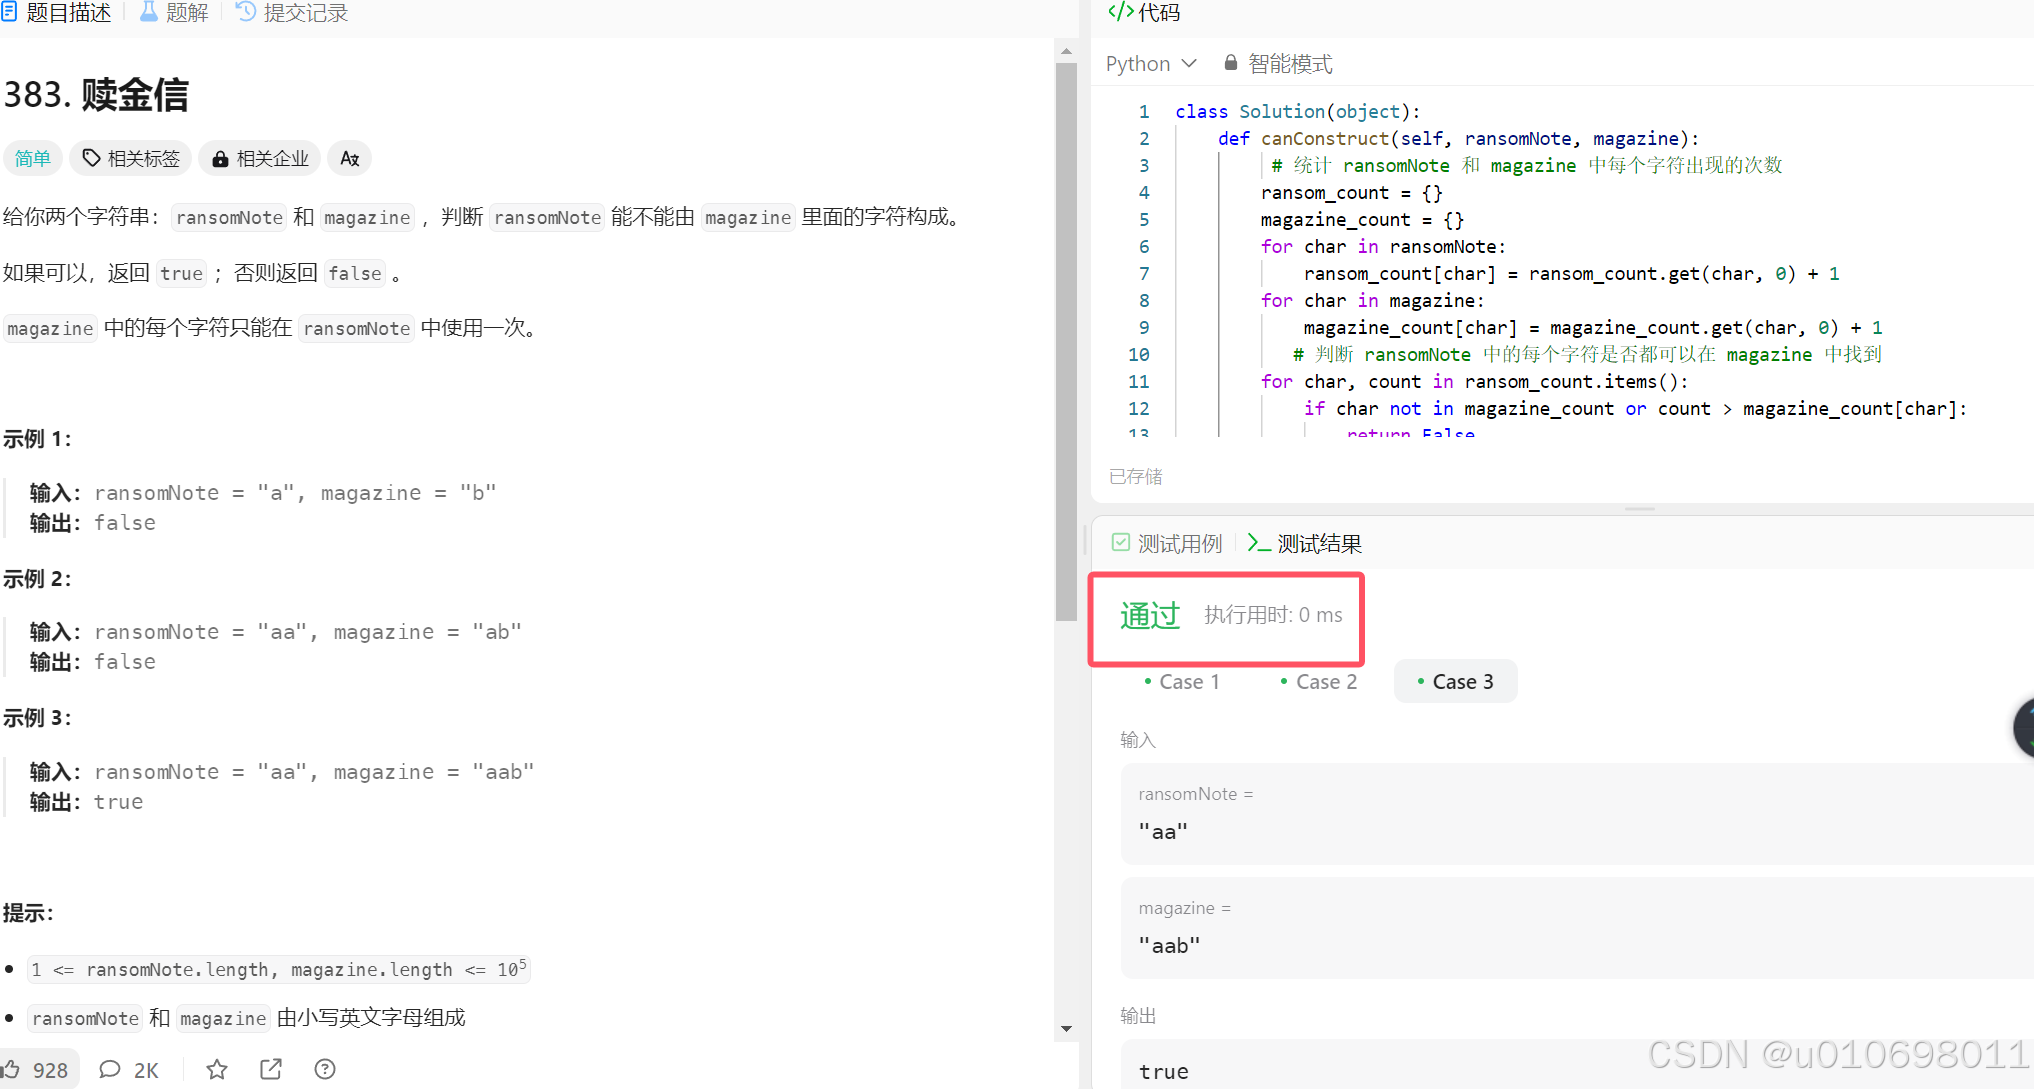Favorite problem with star icon
The image size is (2034, 1089).
click(x=217, y=1069)
